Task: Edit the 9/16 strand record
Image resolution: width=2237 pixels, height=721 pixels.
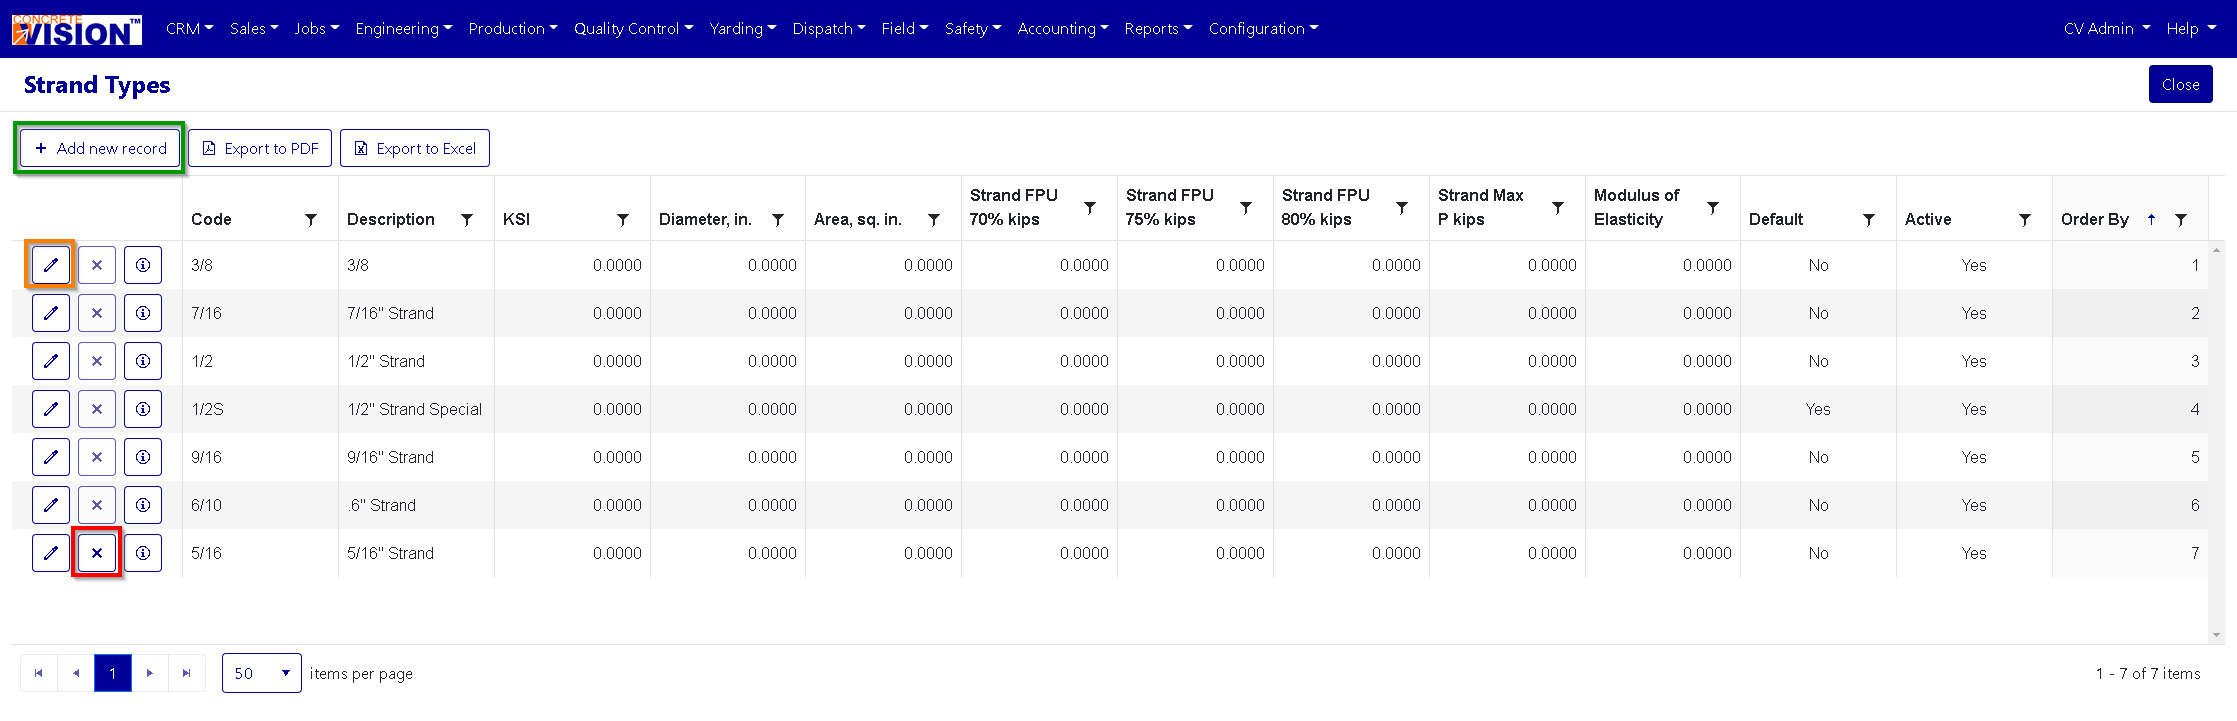Action: [x=50, y=457]
